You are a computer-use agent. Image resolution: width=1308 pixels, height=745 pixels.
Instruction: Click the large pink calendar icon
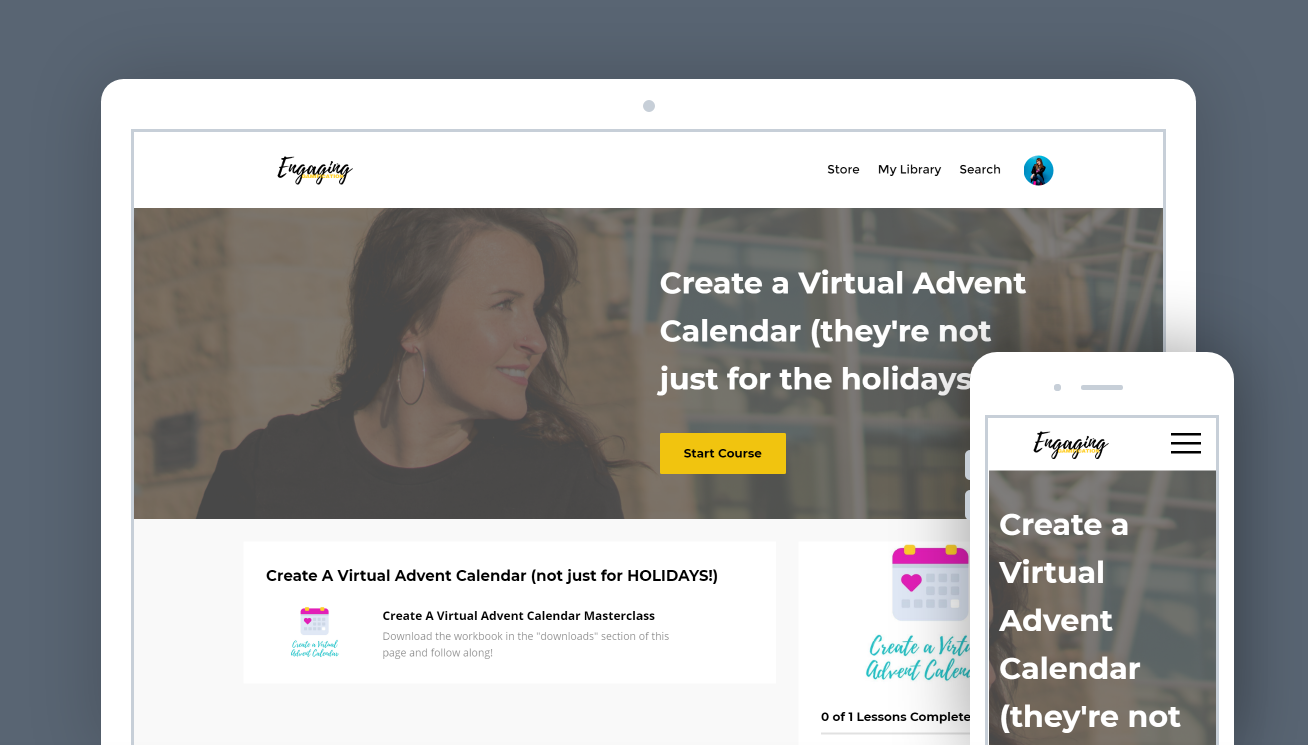point(930,583)
